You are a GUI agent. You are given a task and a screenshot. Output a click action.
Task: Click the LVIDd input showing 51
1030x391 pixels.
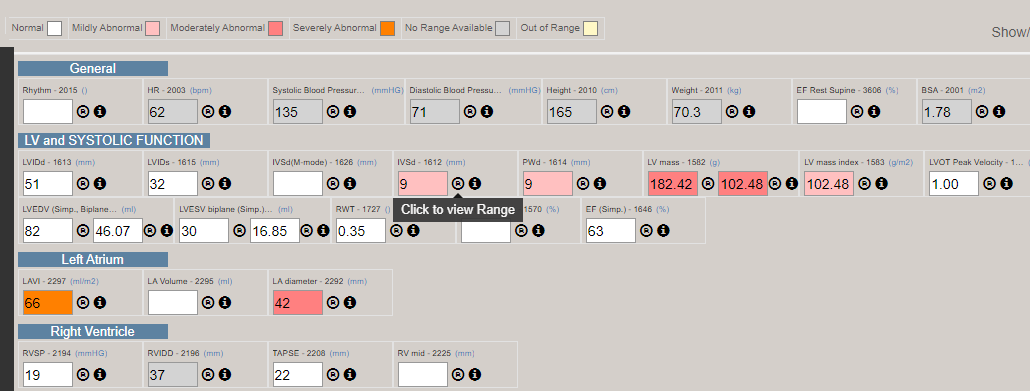point(48,184)
